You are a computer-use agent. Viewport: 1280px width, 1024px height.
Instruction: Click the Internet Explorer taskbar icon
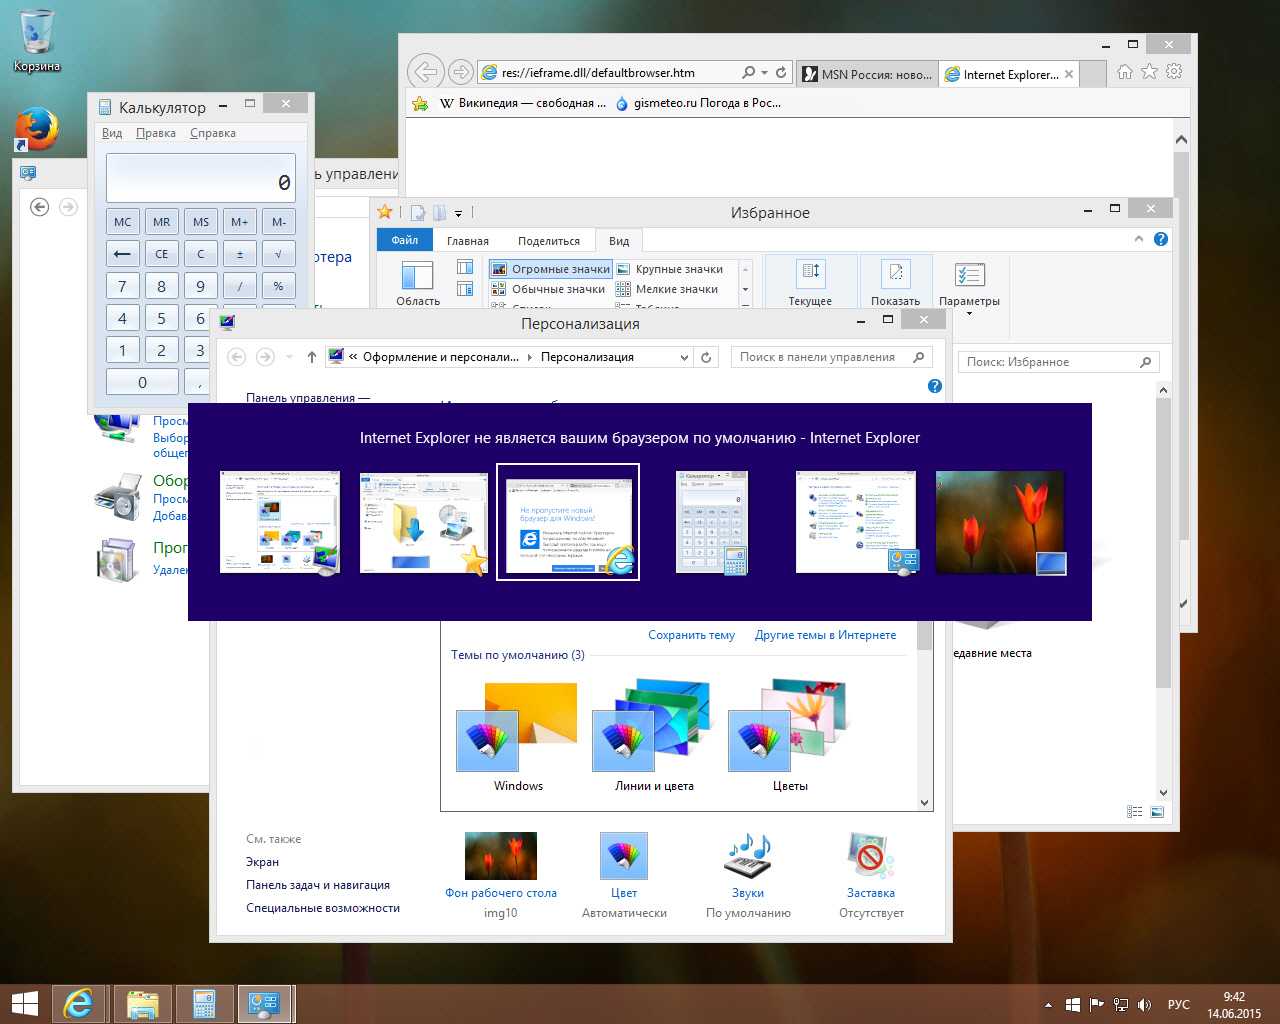click(x=78, y=1003)
